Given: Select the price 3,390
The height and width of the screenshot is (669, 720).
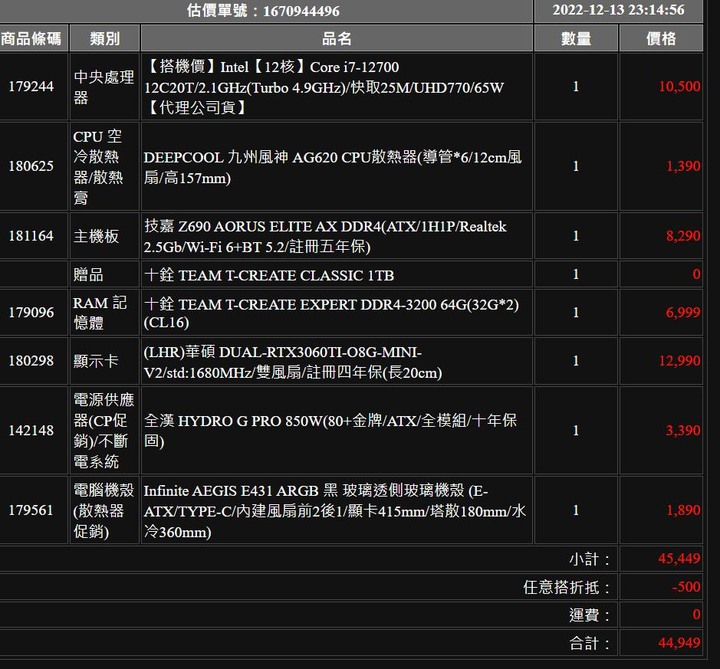Looking at the screenshot, I should (683, 431).
